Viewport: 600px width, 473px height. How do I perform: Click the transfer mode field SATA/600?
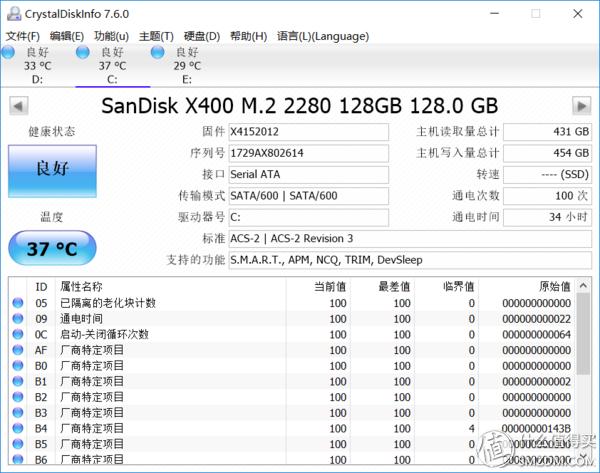(308, 196)
